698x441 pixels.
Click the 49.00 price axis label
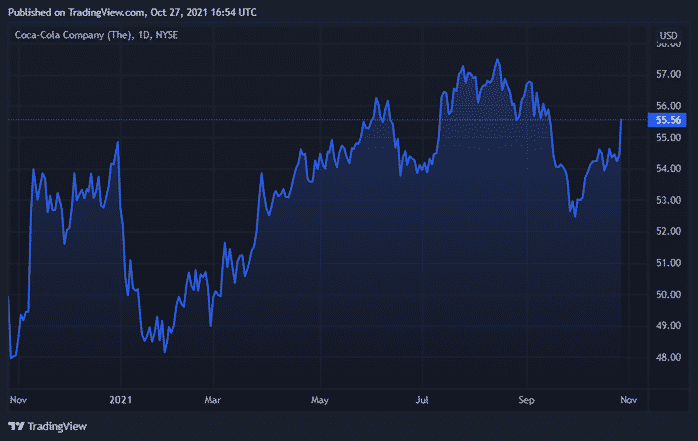coord(669,326)
